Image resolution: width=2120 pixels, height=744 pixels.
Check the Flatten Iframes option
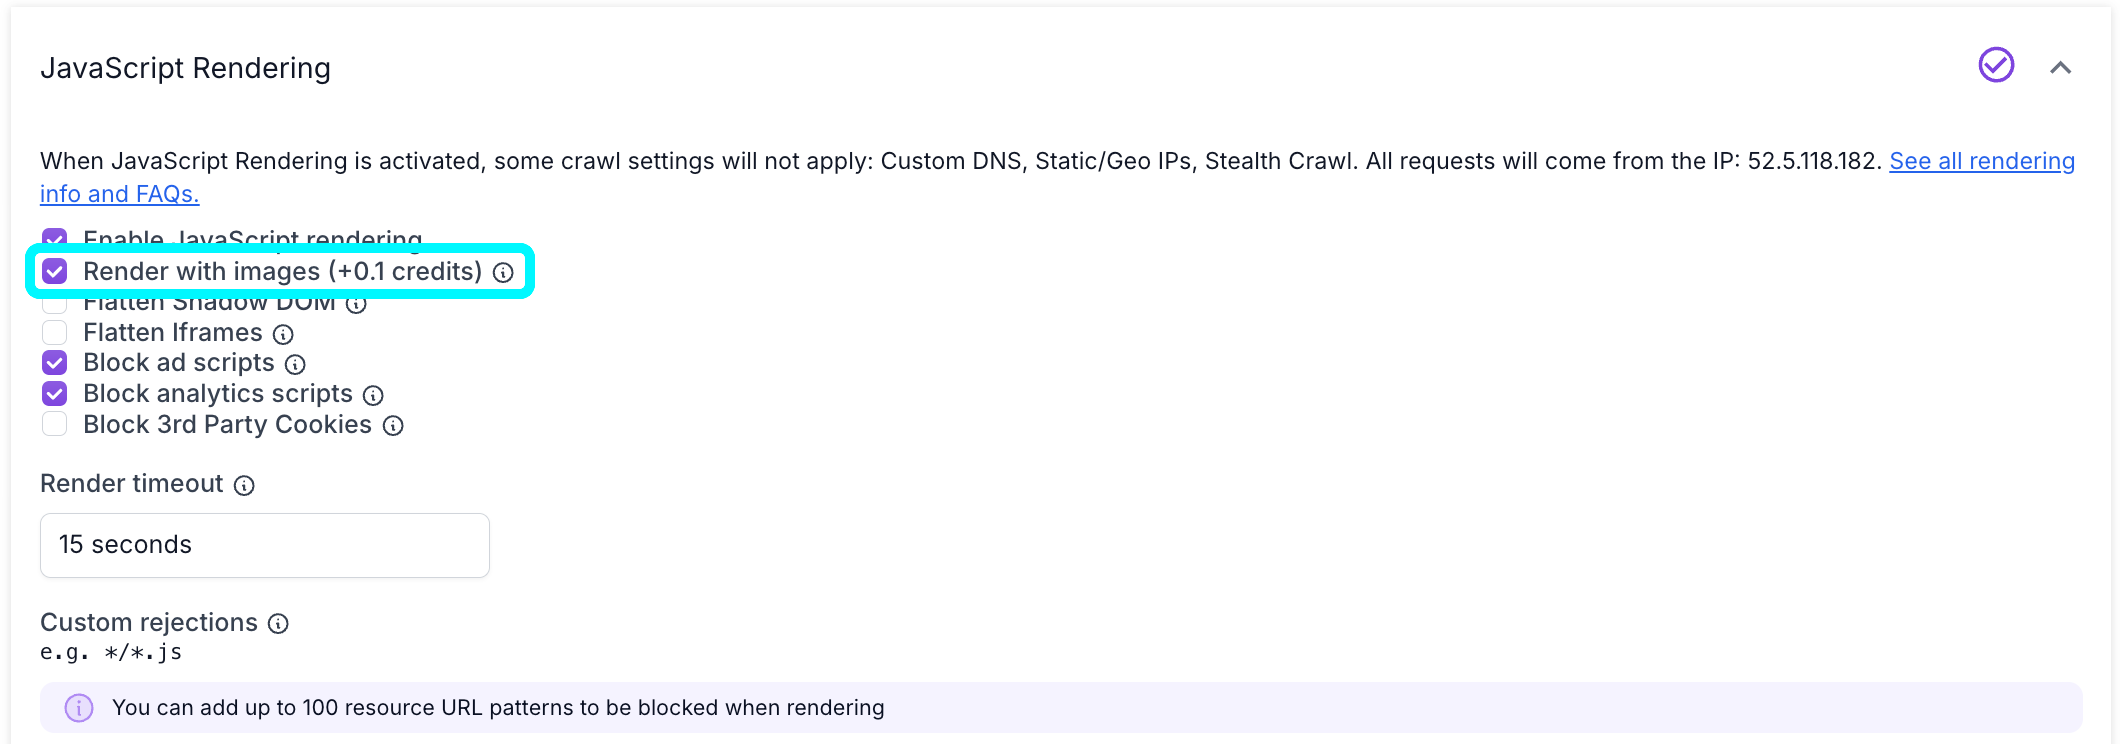pyautogui.click(x=55, y=332)
